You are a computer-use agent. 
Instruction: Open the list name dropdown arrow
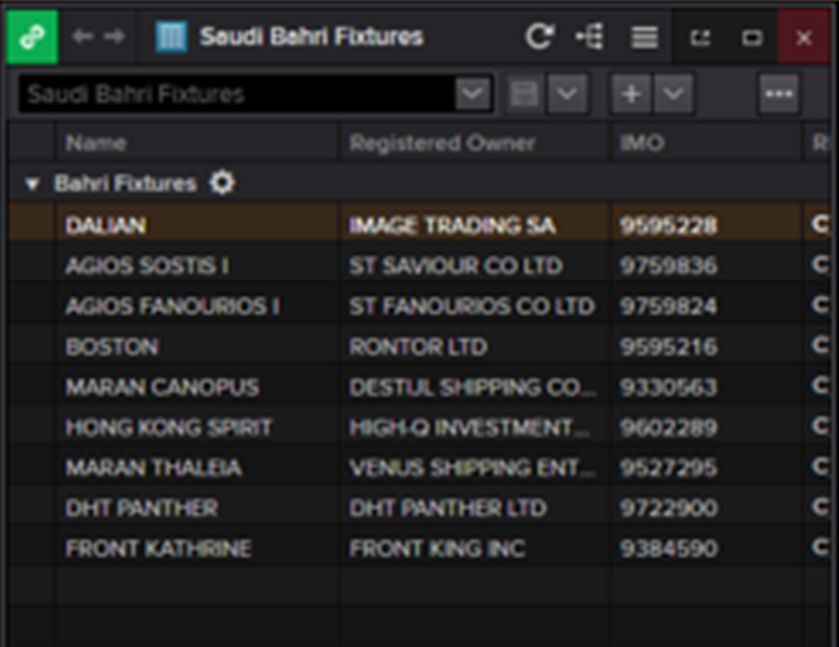click(x=472, y=94)
